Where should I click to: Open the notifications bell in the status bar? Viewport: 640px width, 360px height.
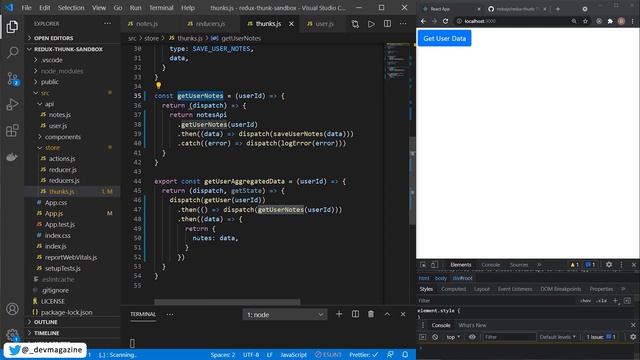coord(405,355)
